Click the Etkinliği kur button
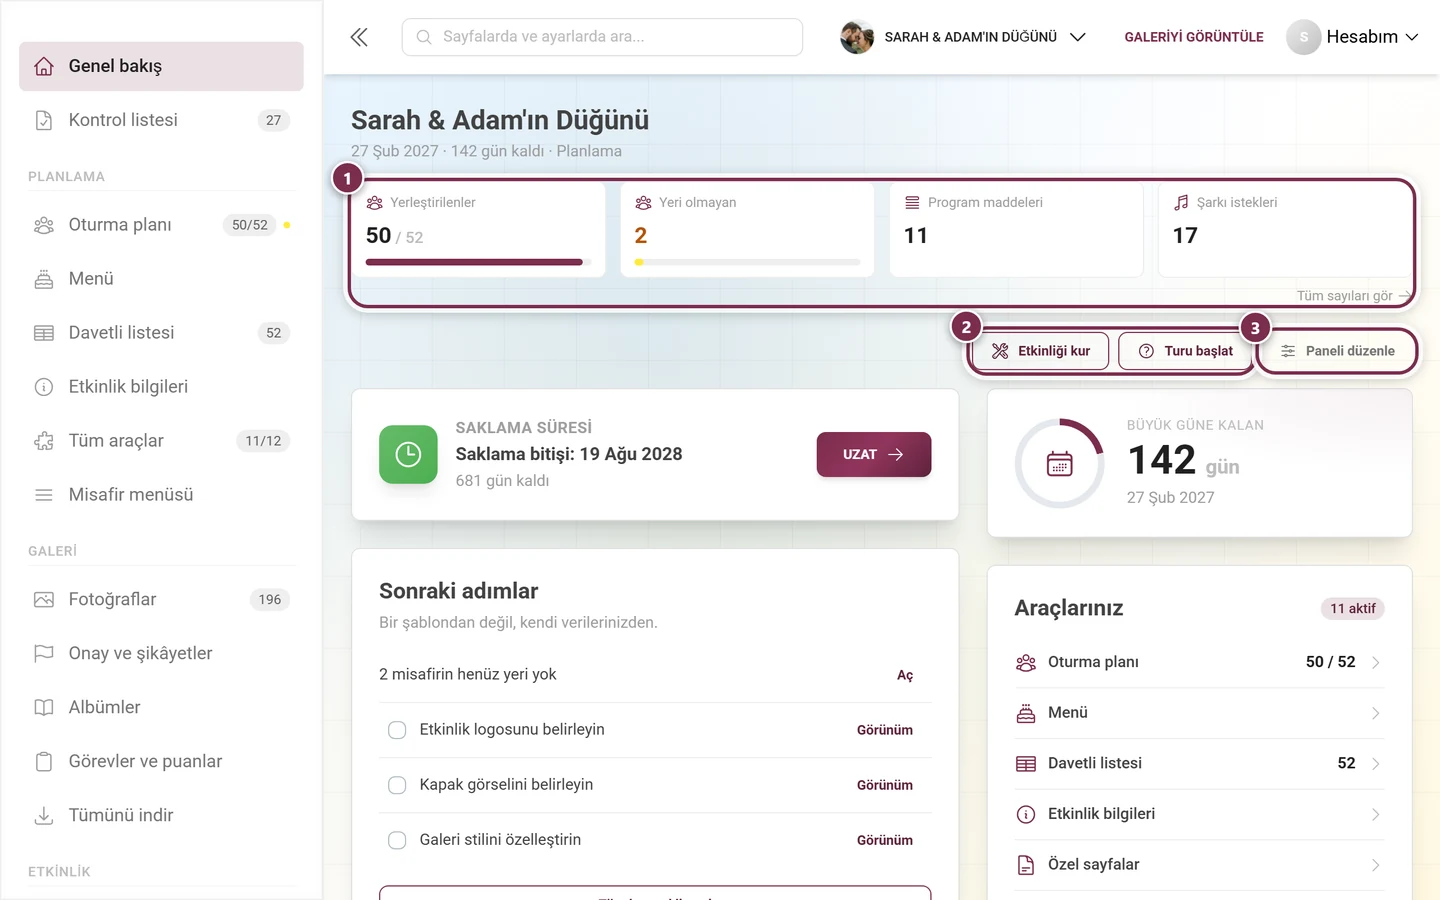 (x=1041, y=351)
